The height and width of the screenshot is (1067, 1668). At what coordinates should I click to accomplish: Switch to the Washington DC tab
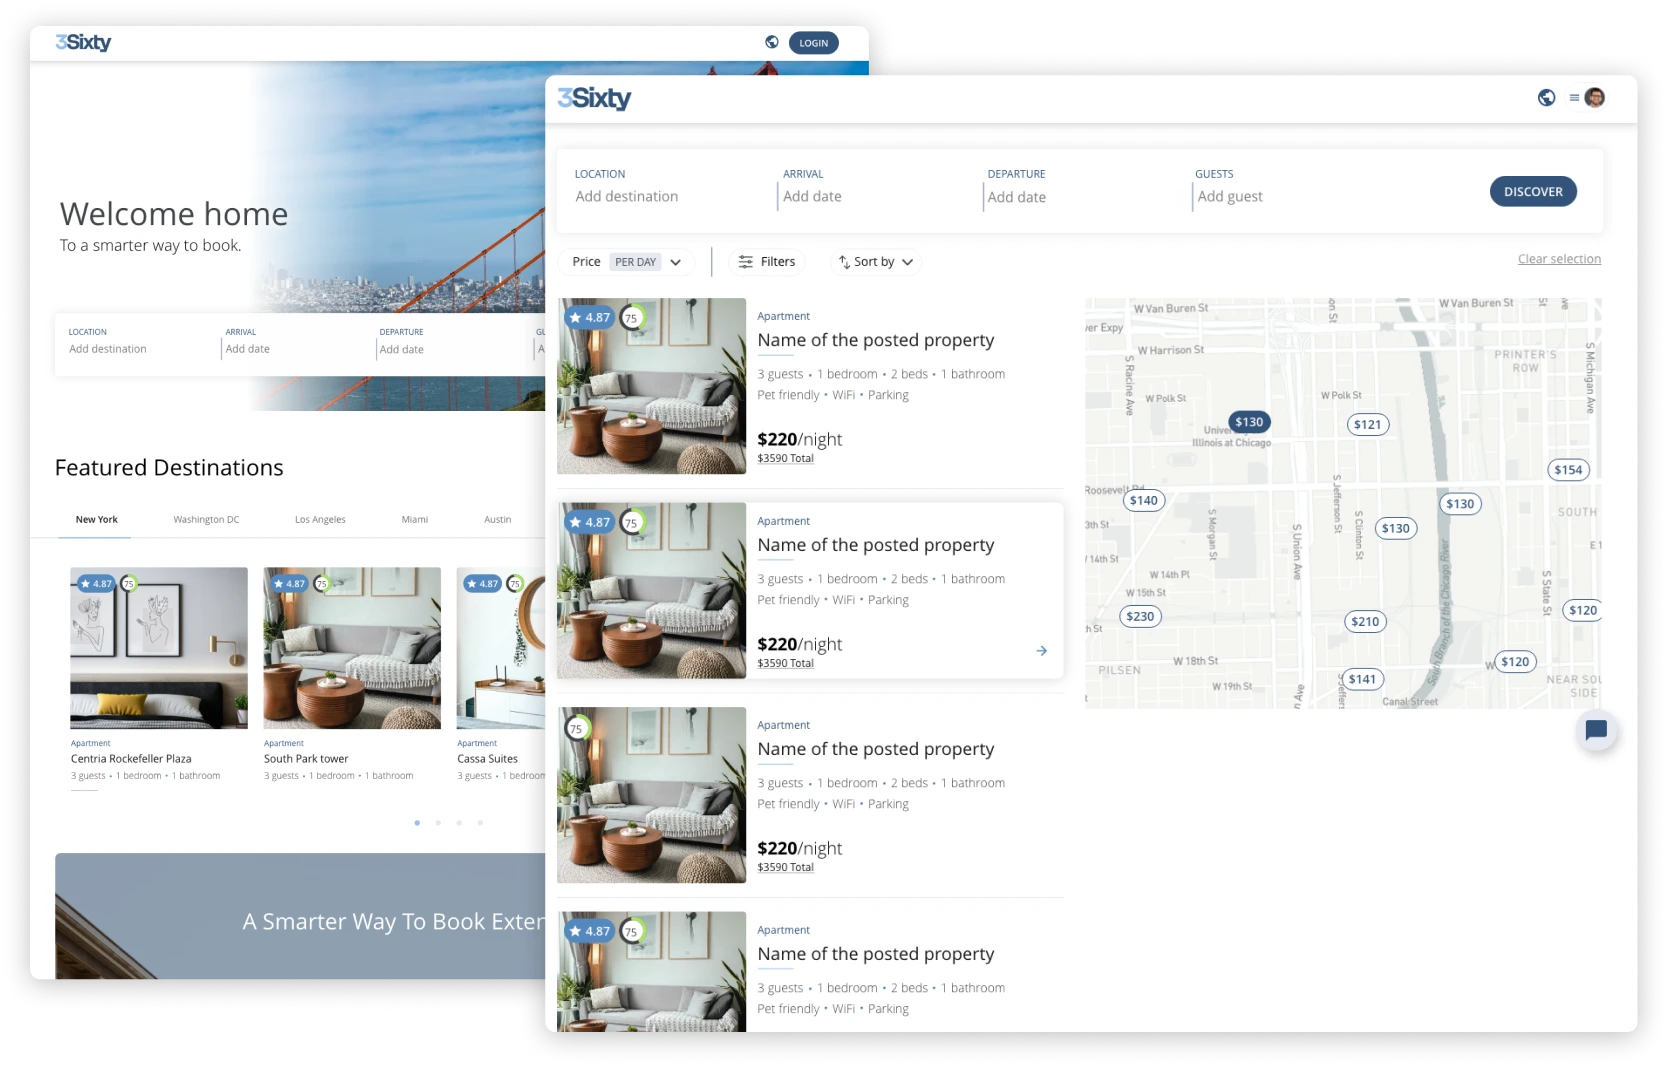[206, 520]
